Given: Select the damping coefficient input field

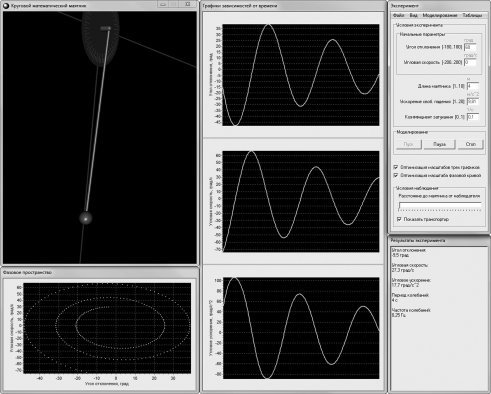Looking at the screenshot, I should (x=473, y=117).
